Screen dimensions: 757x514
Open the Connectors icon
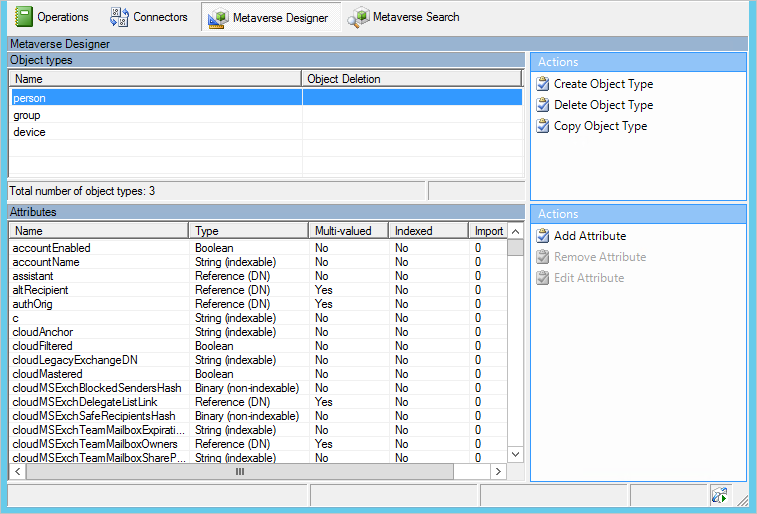tap(118, 17)
